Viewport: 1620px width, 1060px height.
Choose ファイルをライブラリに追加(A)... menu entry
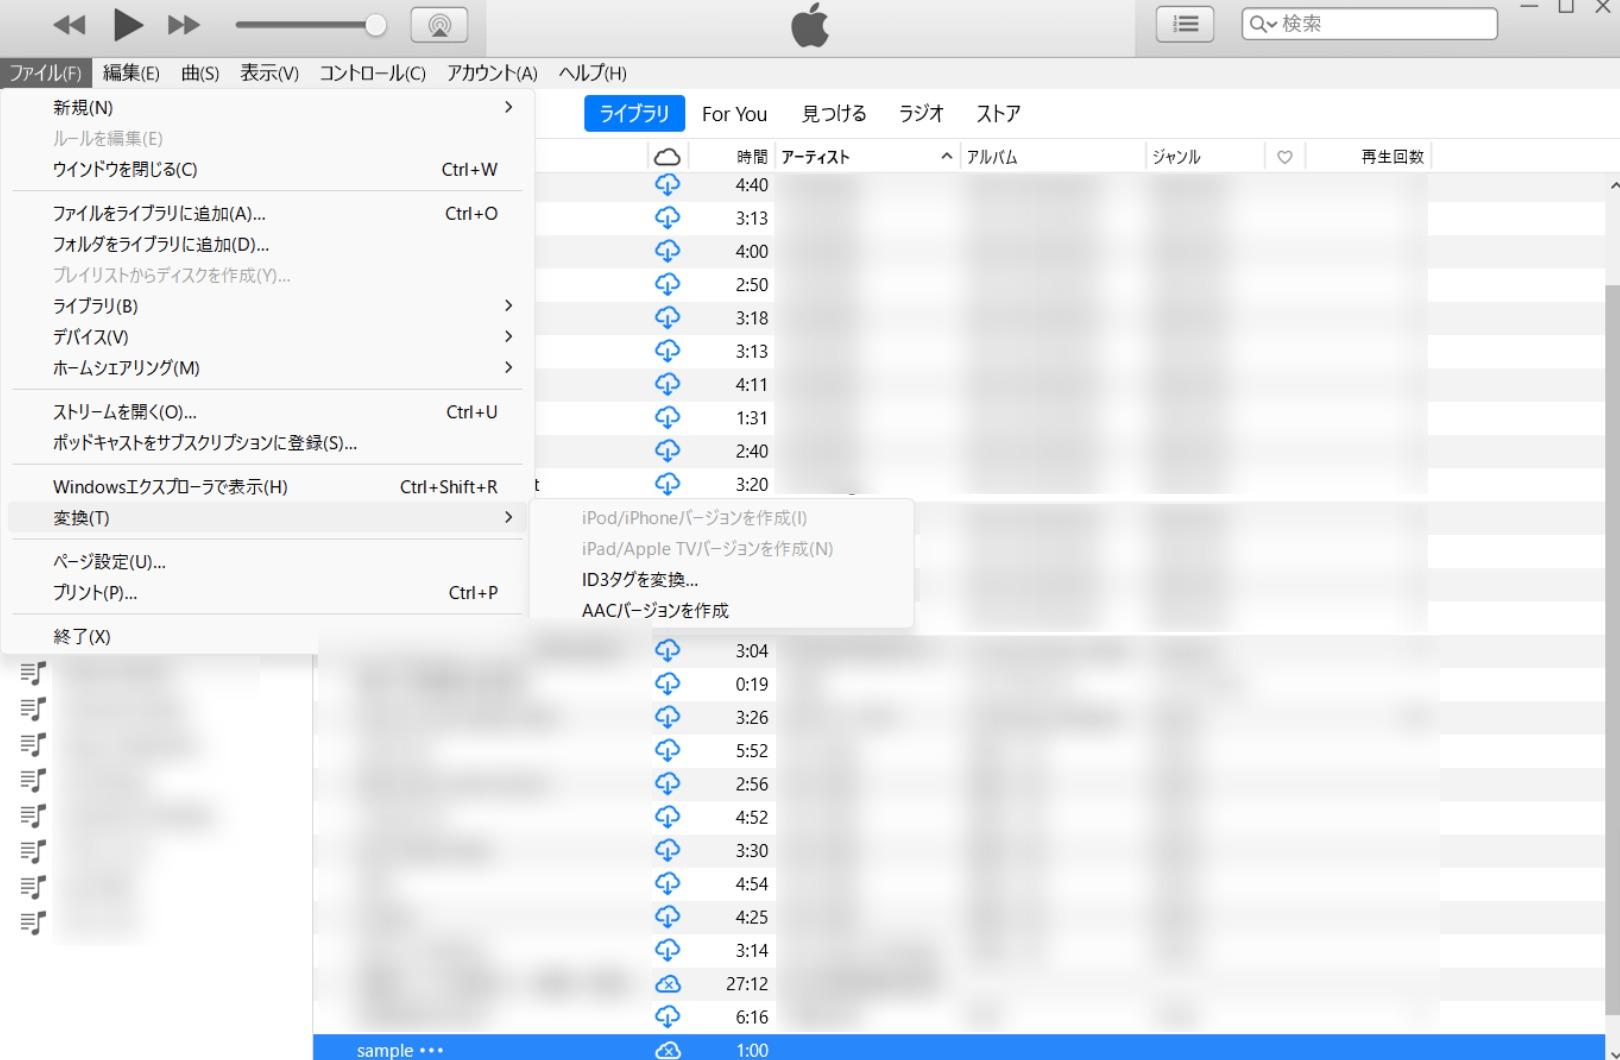tap(268, 213)
